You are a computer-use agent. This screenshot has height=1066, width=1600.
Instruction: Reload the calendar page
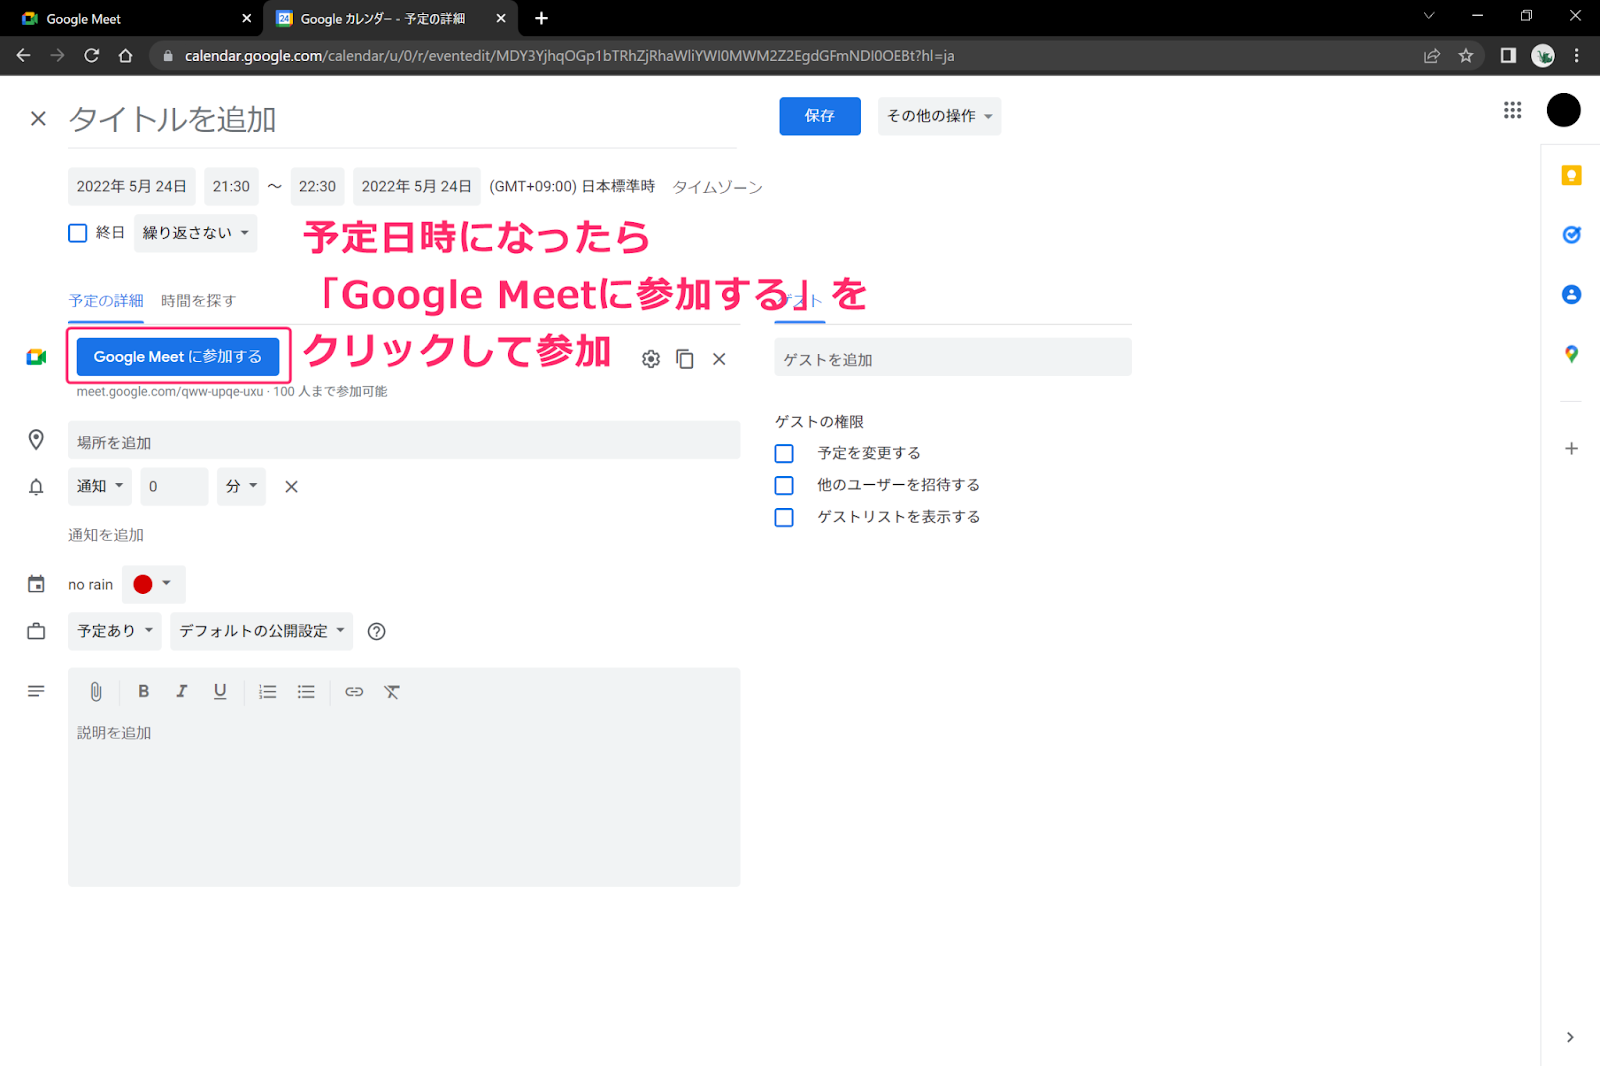[x=91, y=56]
